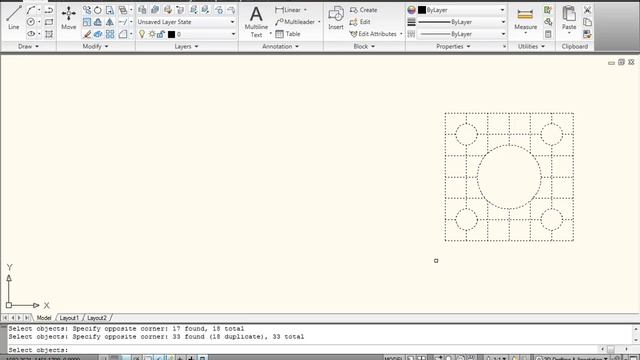Click the Create block button
This screenshot has height=360, width=640.
tap(364, 10)
